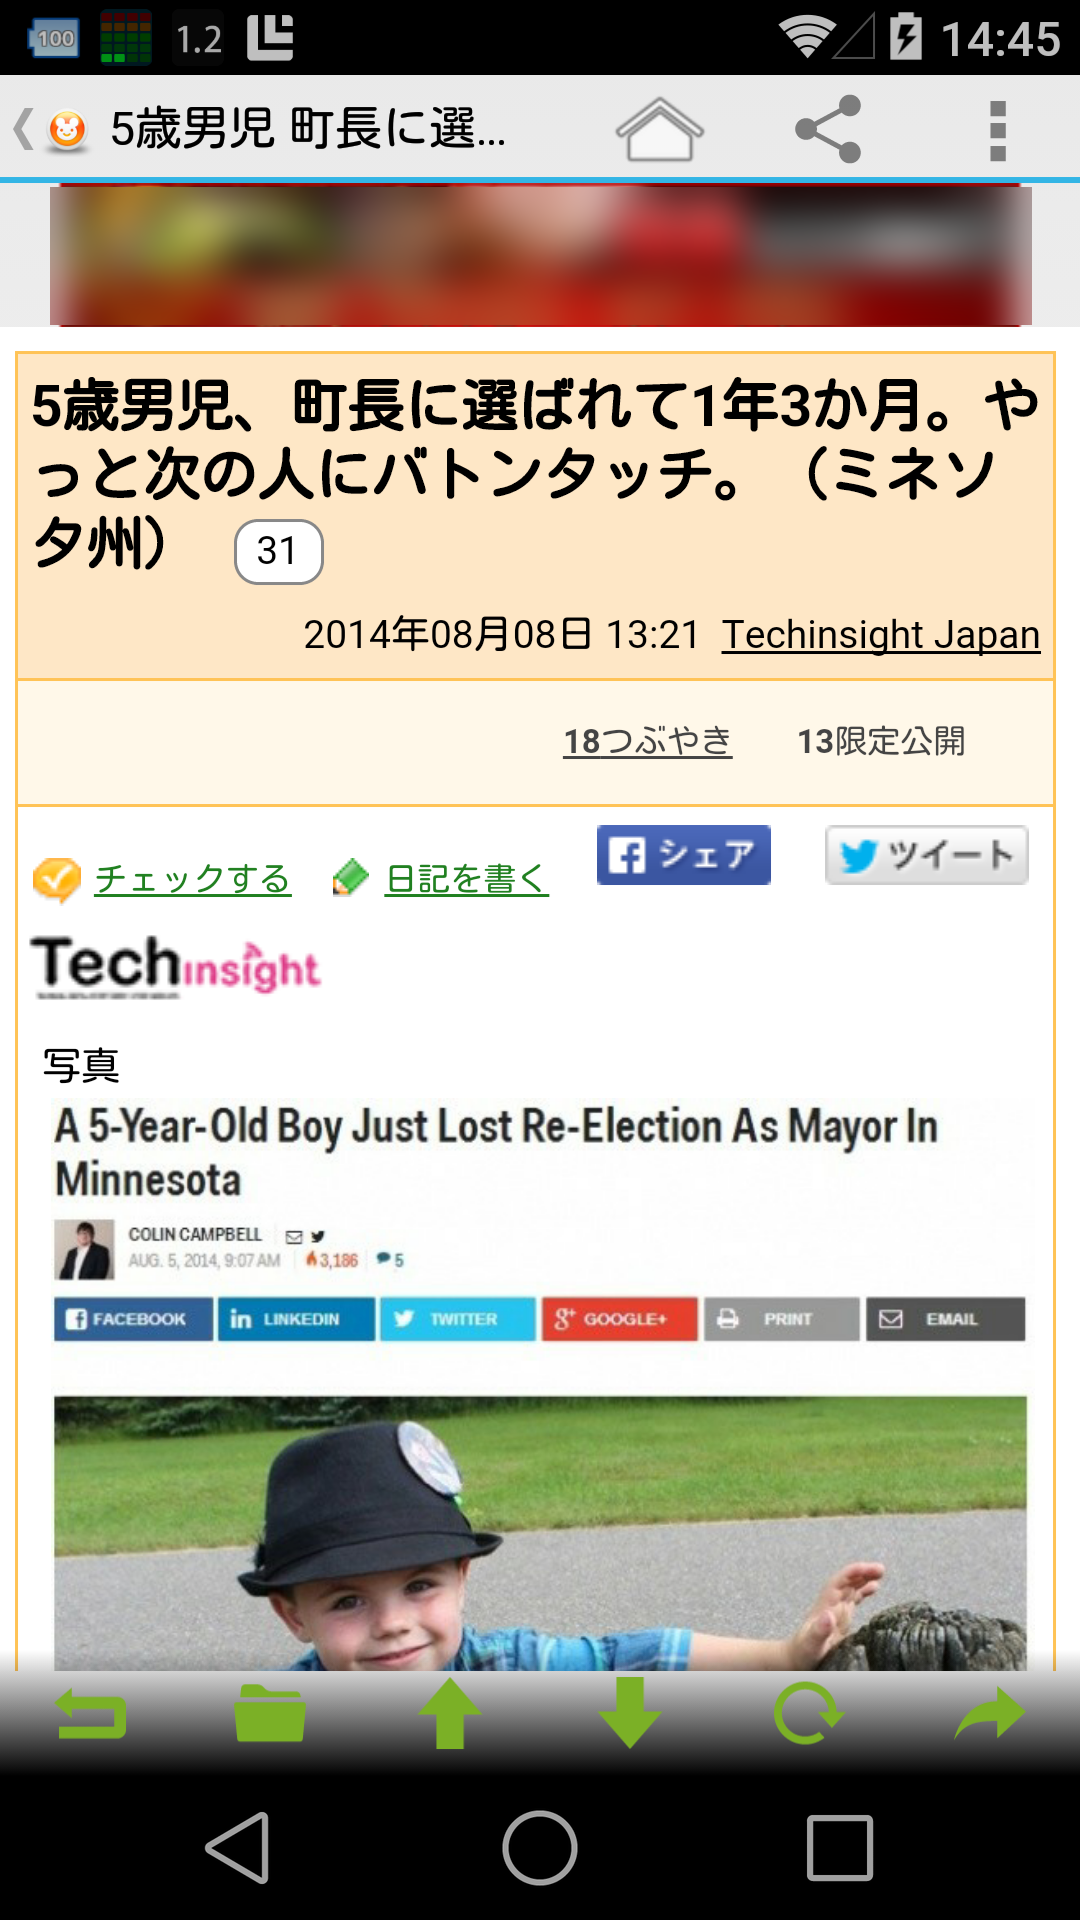Open the 日記を書く link
This screenshot has height=1920, width=1080.
[x=467, y=879]
